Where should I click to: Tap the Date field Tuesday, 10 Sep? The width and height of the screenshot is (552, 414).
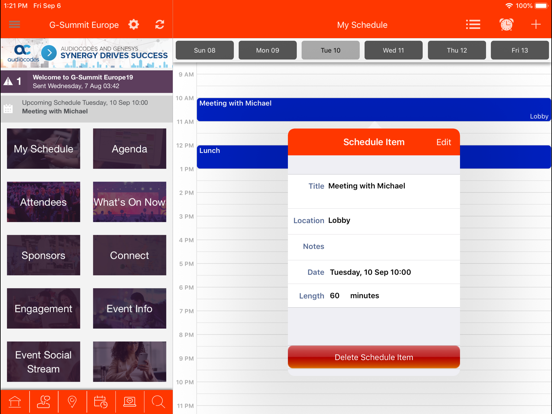click(x=374, y=272)
